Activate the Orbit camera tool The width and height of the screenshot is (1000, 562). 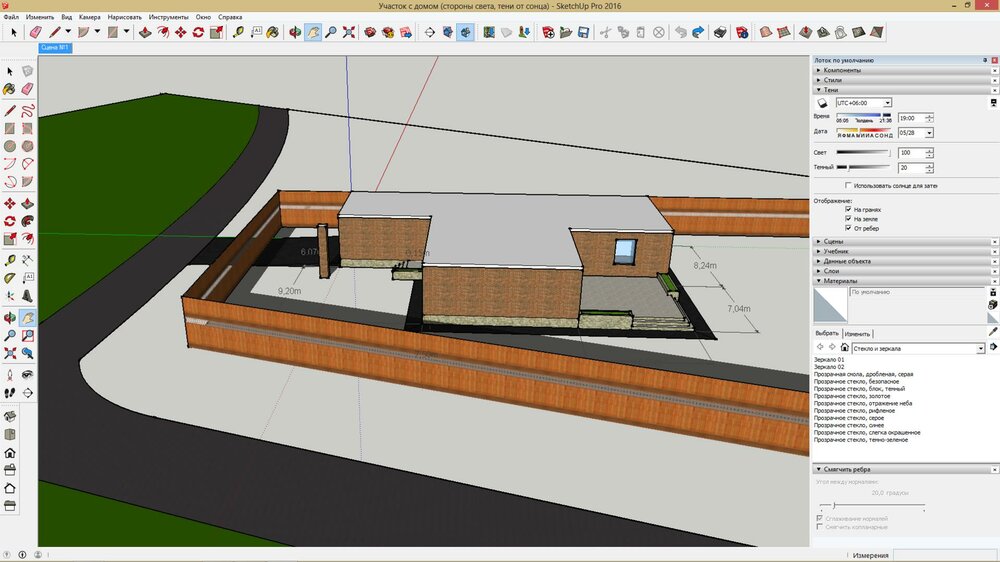point(295,32)
